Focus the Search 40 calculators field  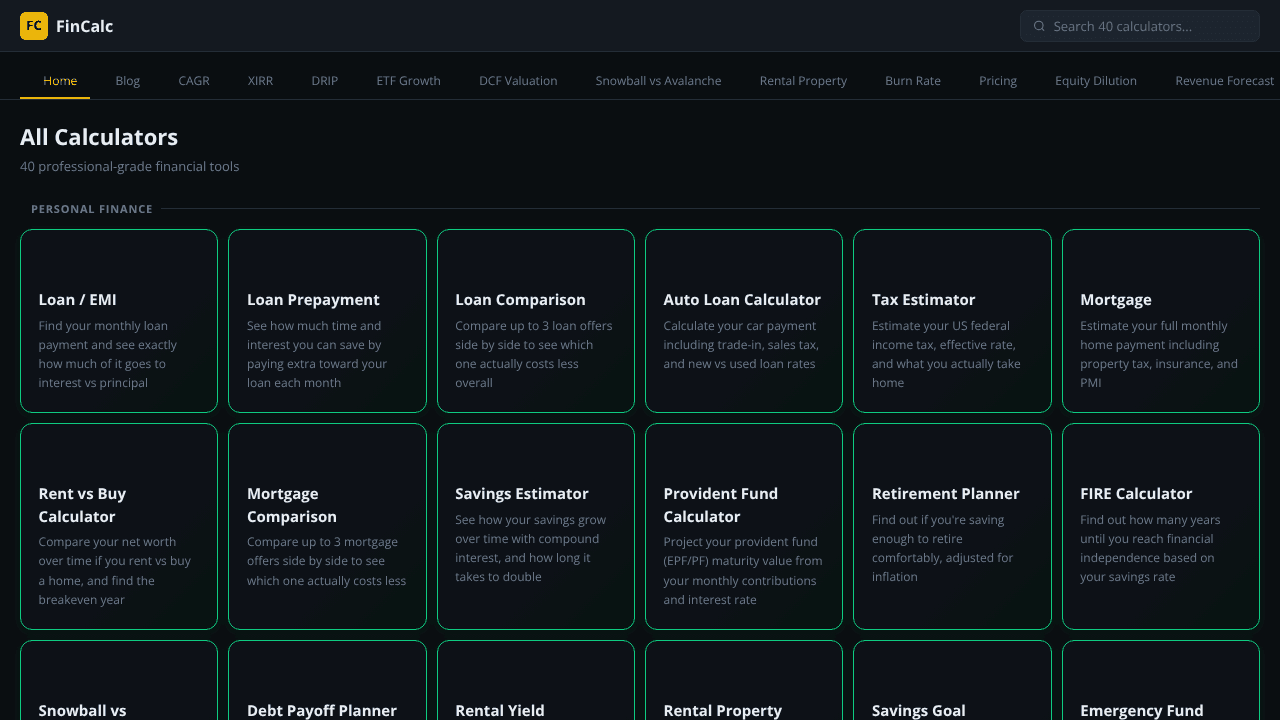point(1139,26)
